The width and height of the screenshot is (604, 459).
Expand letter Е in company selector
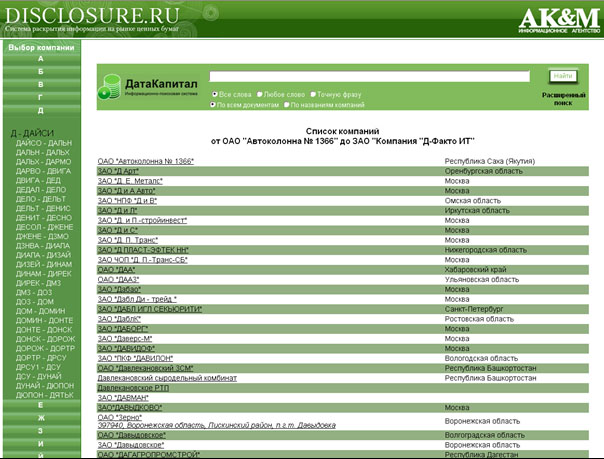(x=41, y=405)
